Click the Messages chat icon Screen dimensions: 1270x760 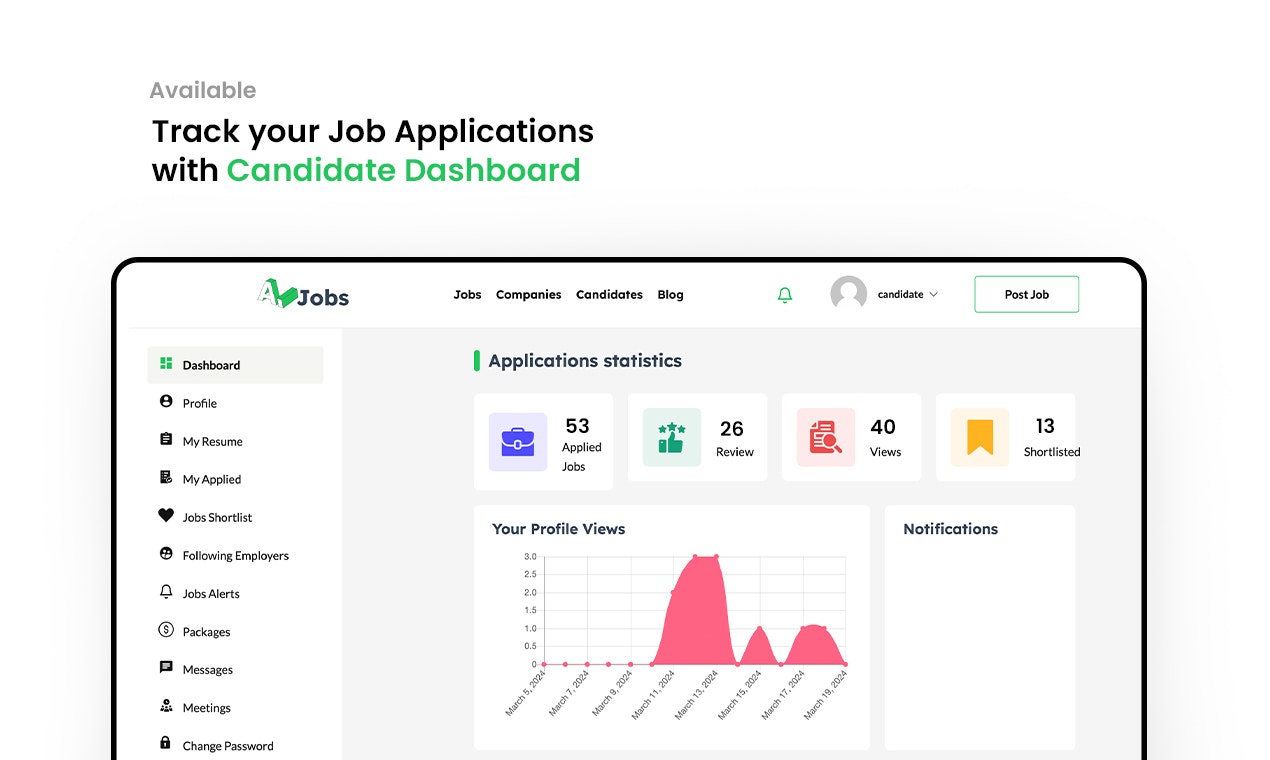(166, 668)
